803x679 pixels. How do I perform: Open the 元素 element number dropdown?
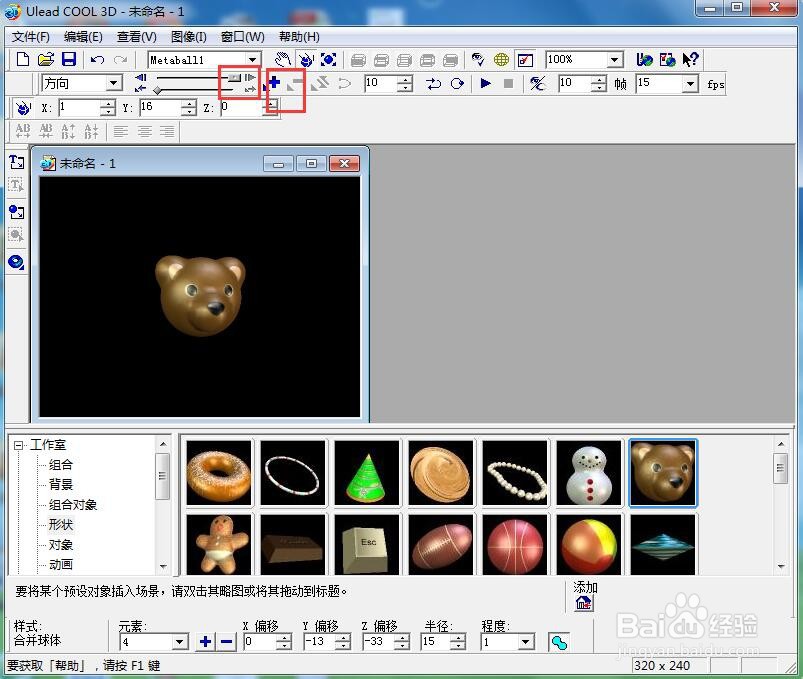pyautogui.click(x=180, y=642)
